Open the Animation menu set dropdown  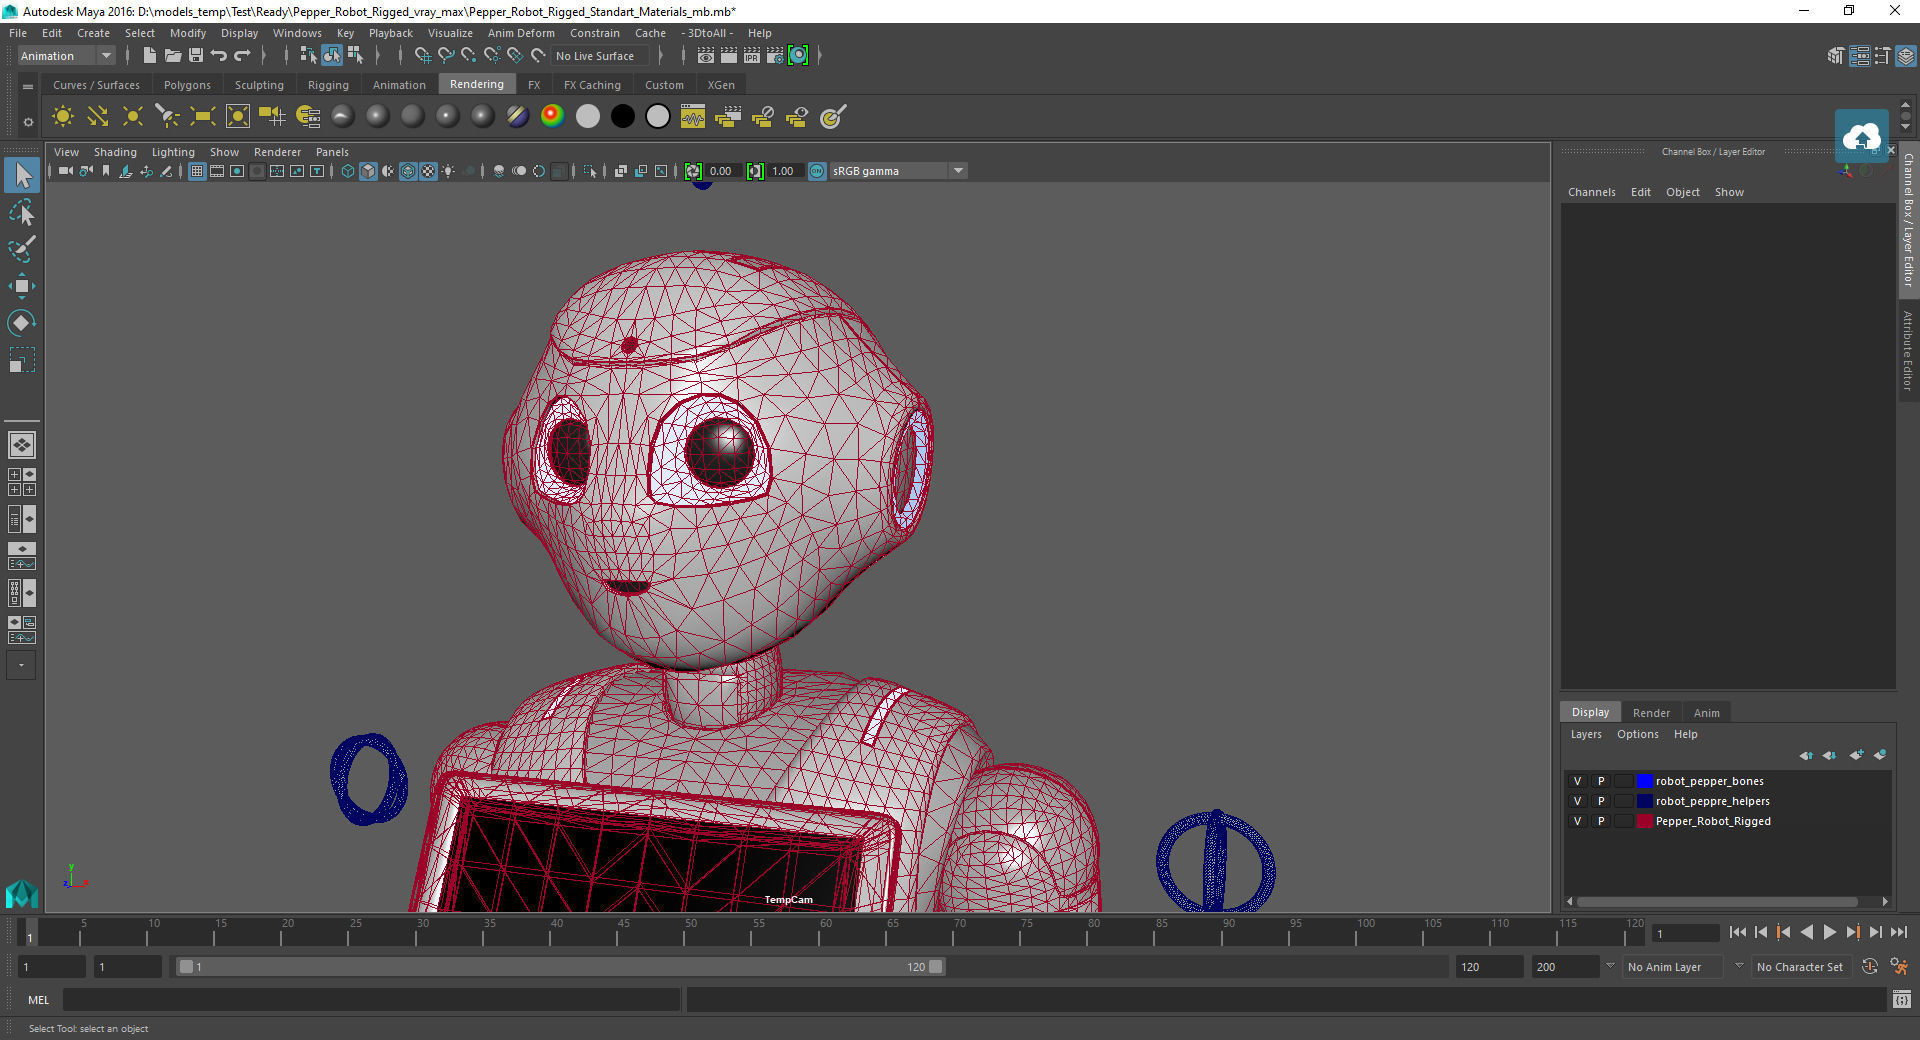coord(67,56)
